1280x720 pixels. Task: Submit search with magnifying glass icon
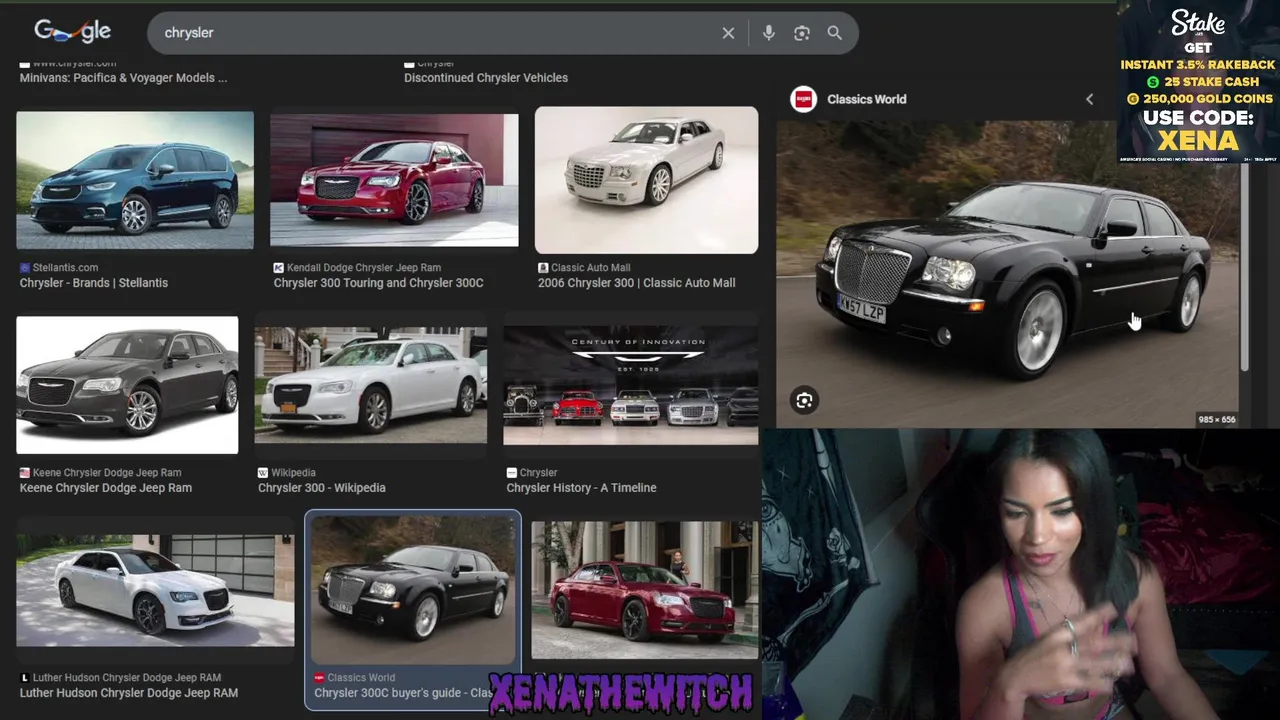click(834, 33)
